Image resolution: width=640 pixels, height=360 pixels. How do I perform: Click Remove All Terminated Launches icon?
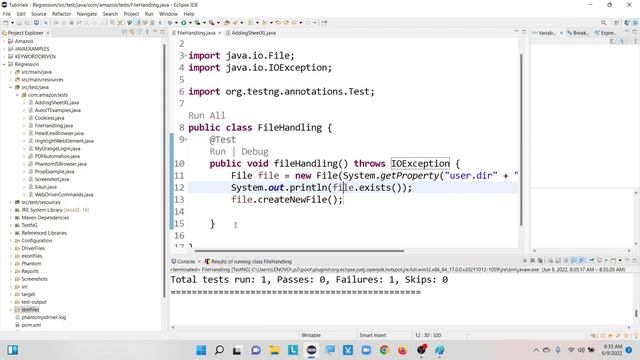click(540, 260)
